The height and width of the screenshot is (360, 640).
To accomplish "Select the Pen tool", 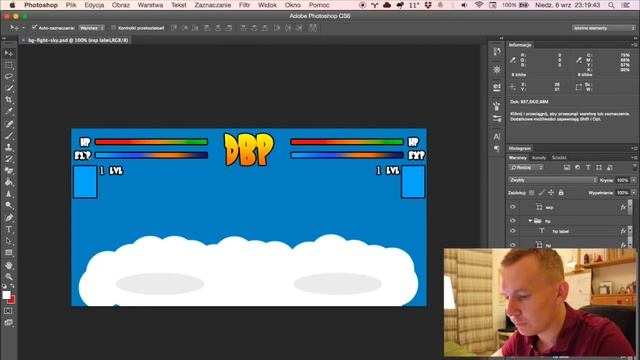I will (9, 218).
